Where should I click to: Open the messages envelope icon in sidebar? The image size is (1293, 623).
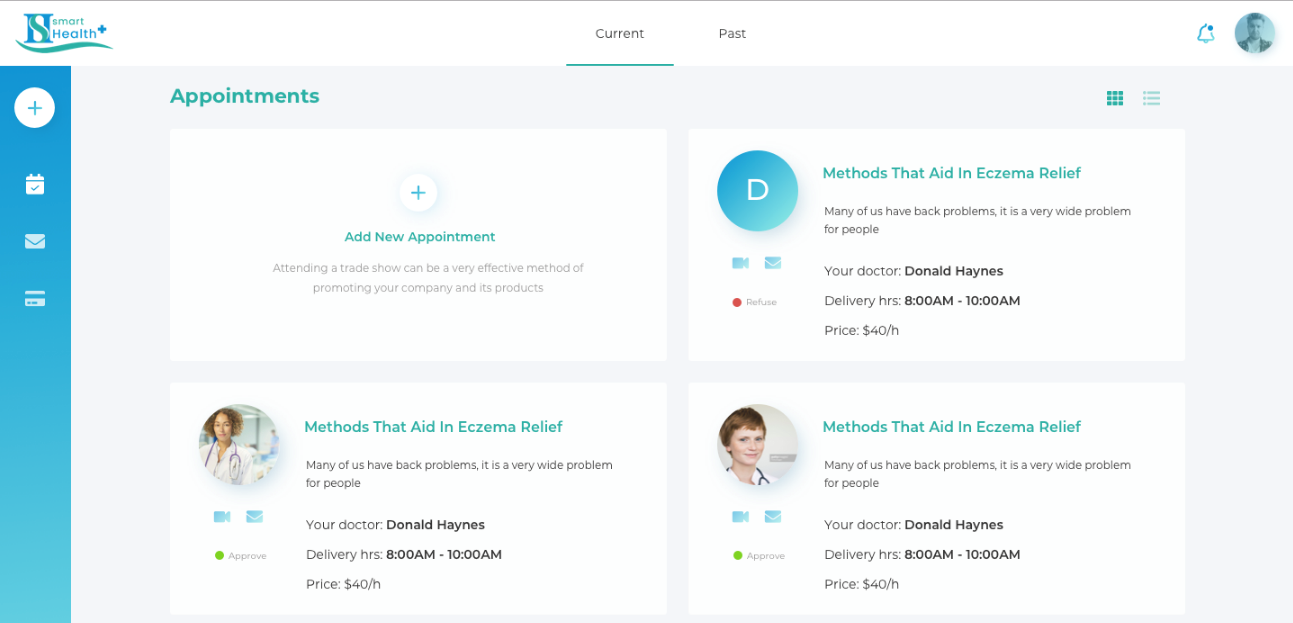click(35, 241)
